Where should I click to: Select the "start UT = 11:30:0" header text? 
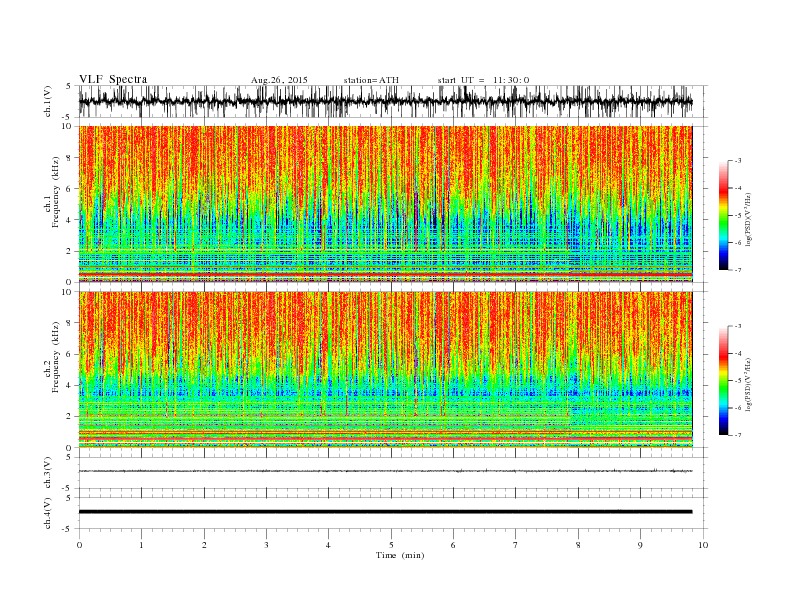(x=483, y=80)
